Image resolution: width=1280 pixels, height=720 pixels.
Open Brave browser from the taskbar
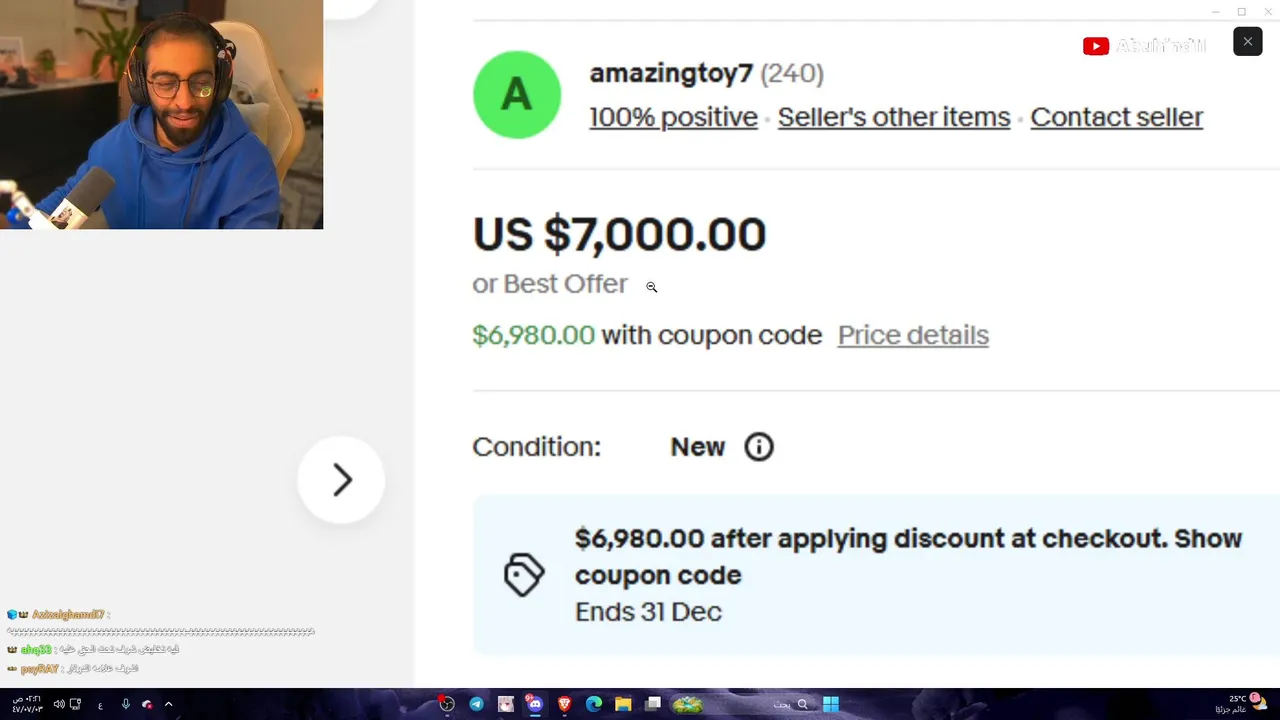[x=564, y=704]
